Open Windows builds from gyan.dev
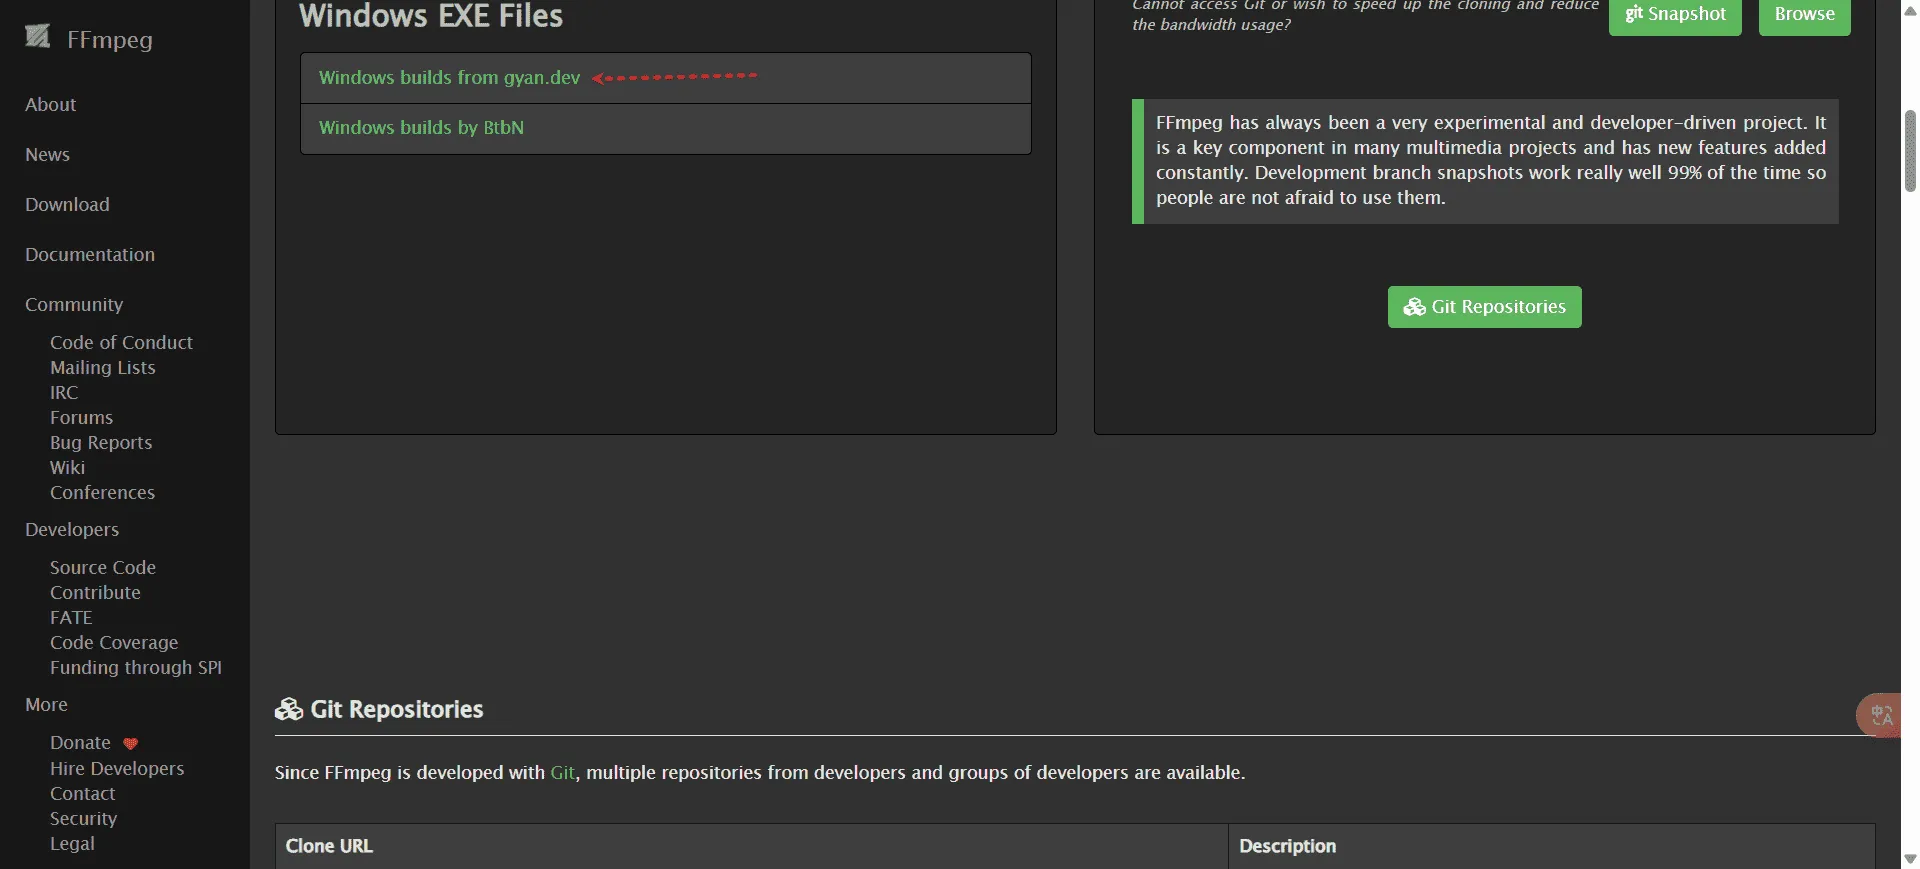The image size is (1920, 869). (x=449, y=77)
